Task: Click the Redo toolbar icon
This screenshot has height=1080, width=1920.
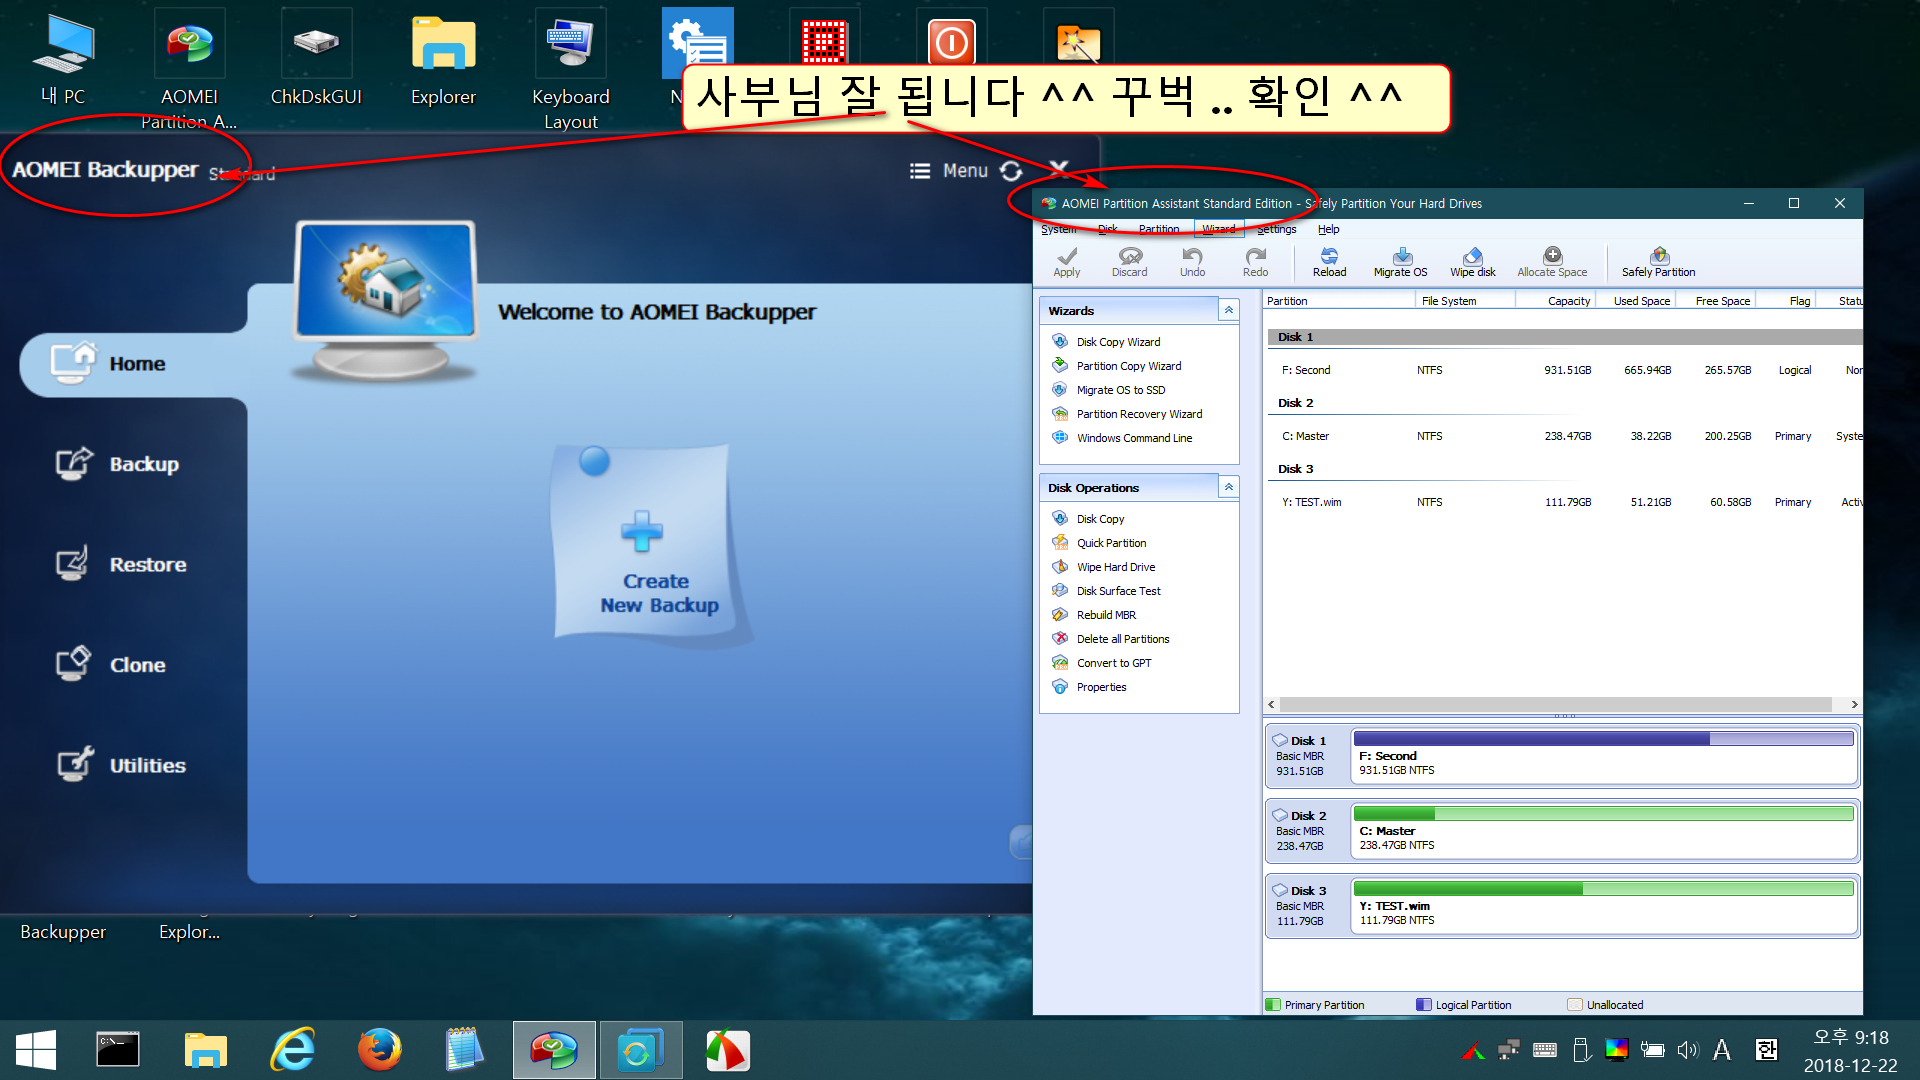Action: 1255,262
